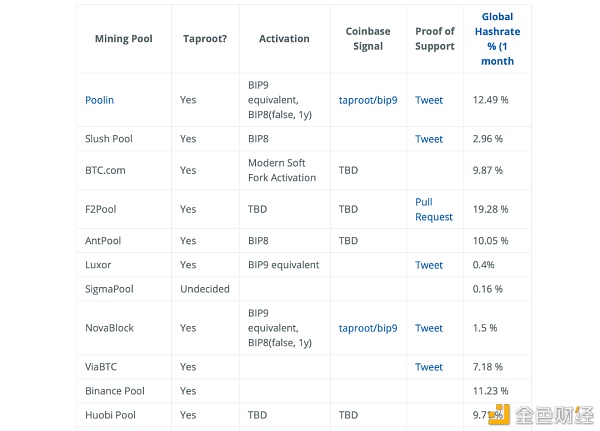Open Poolin's Tweet proof of support
The width and height of the screenshot is (600, 431).
429,100
